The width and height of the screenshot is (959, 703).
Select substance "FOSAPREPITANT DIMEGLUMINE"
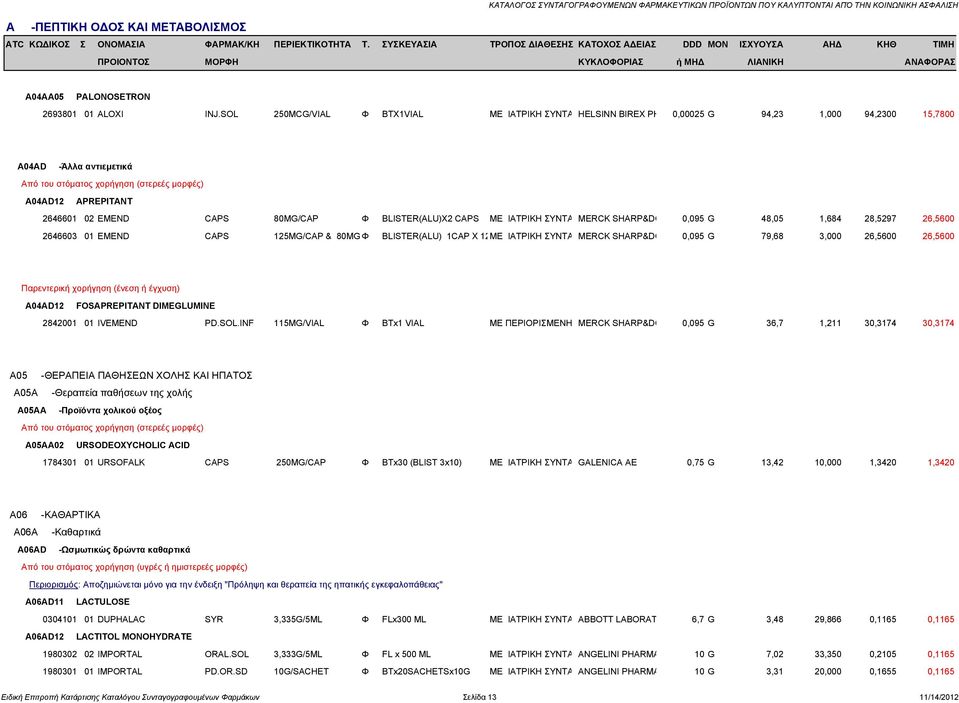[x=146, y=306]
